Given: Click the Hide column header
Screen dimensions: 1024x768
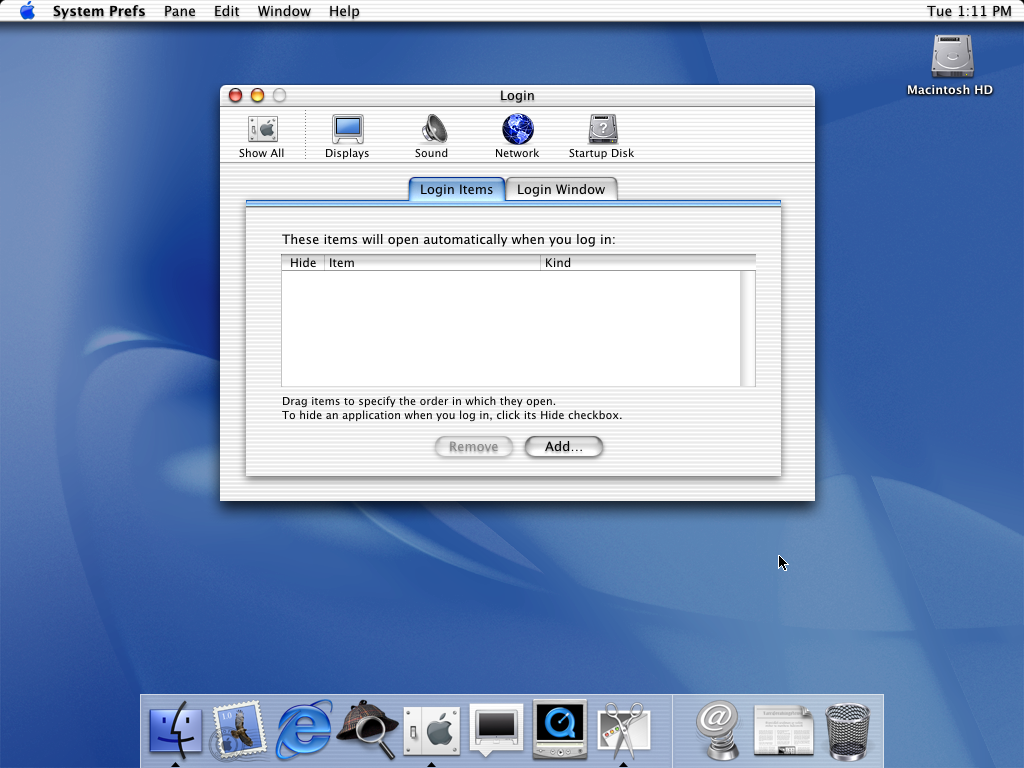Looking at the screenshot, I should pos(303,263).
